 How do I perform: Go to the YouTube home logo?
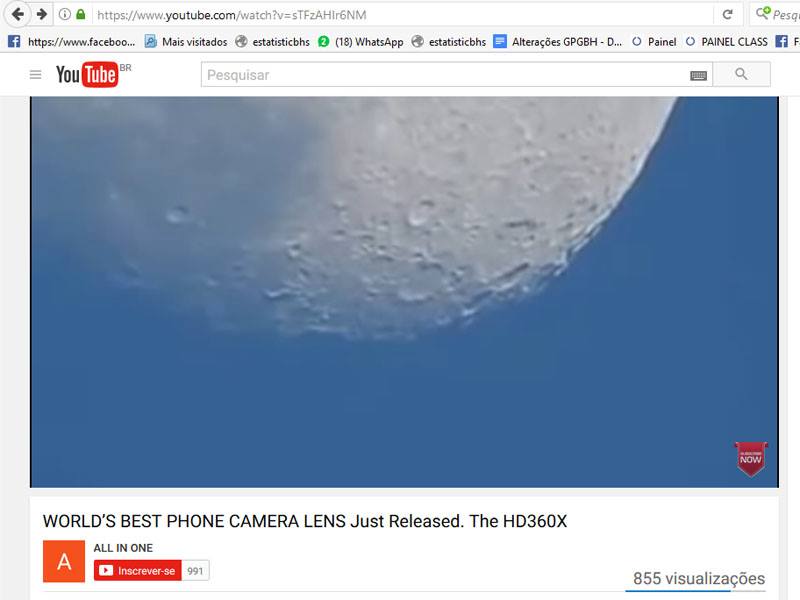tap(88, 75)
